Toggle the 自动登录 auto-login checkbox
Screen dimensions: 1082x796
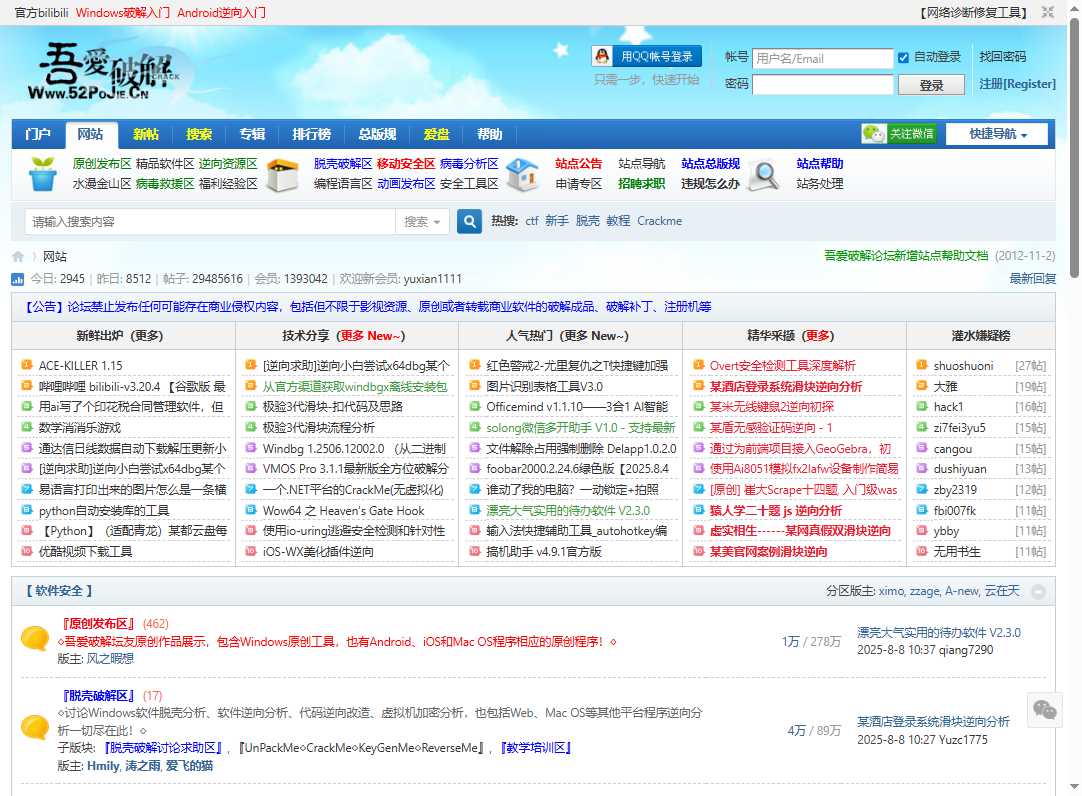click(x=903, y=57)
